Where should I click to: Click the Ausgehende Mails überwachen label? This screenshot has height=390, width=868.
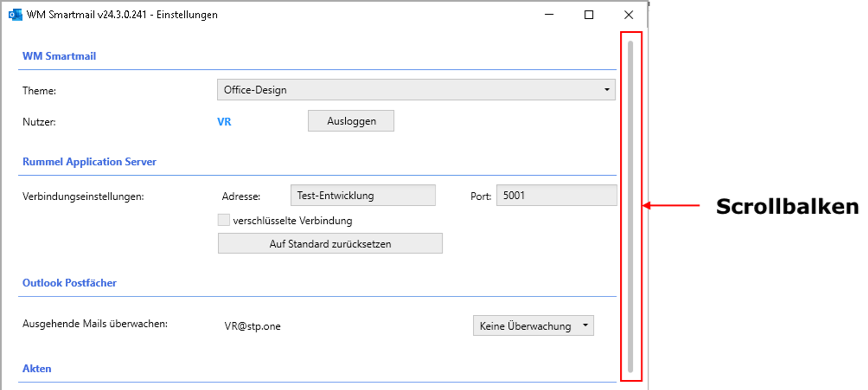pyautogui.click(x=95, y=324)
